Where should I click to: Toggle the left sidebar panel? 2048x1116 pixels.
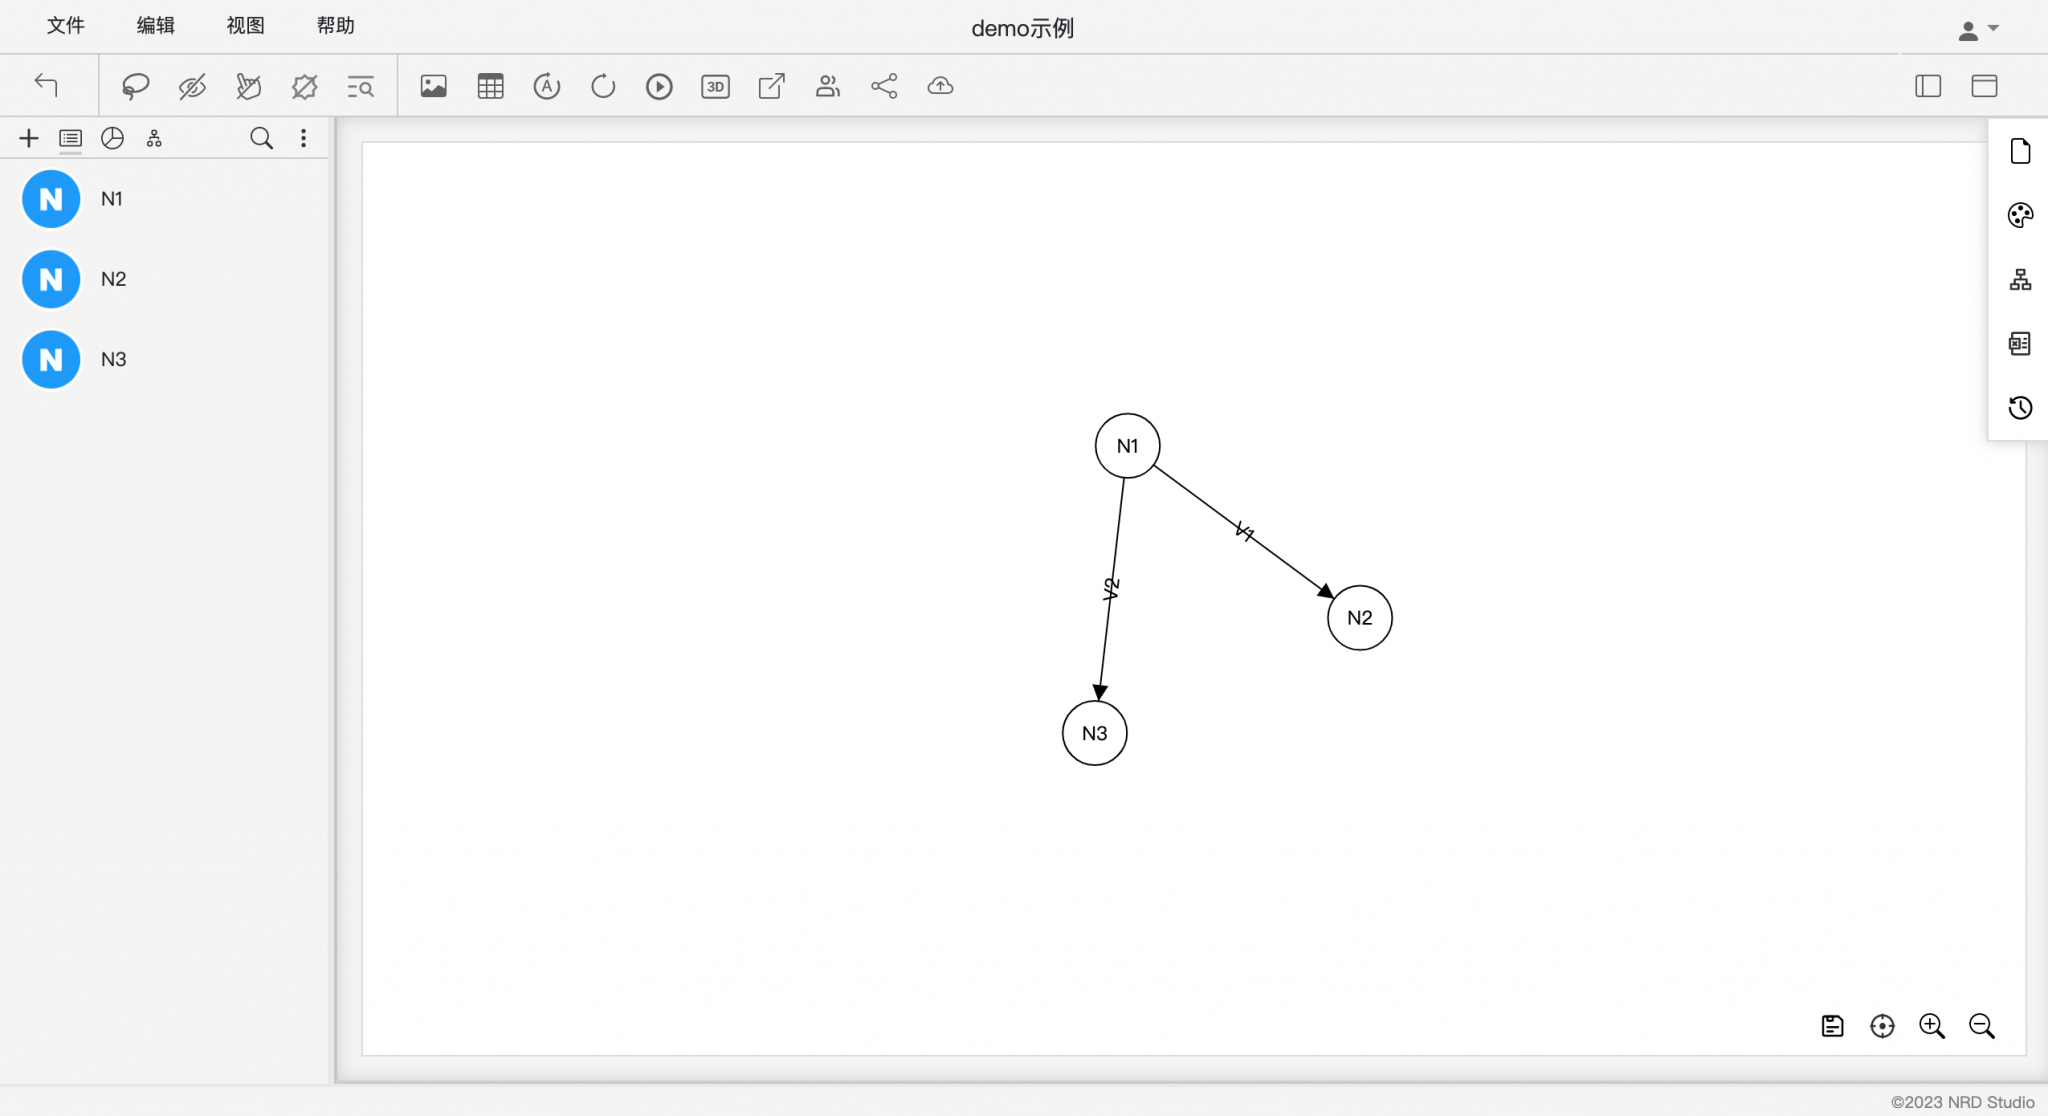(1928, 86)
